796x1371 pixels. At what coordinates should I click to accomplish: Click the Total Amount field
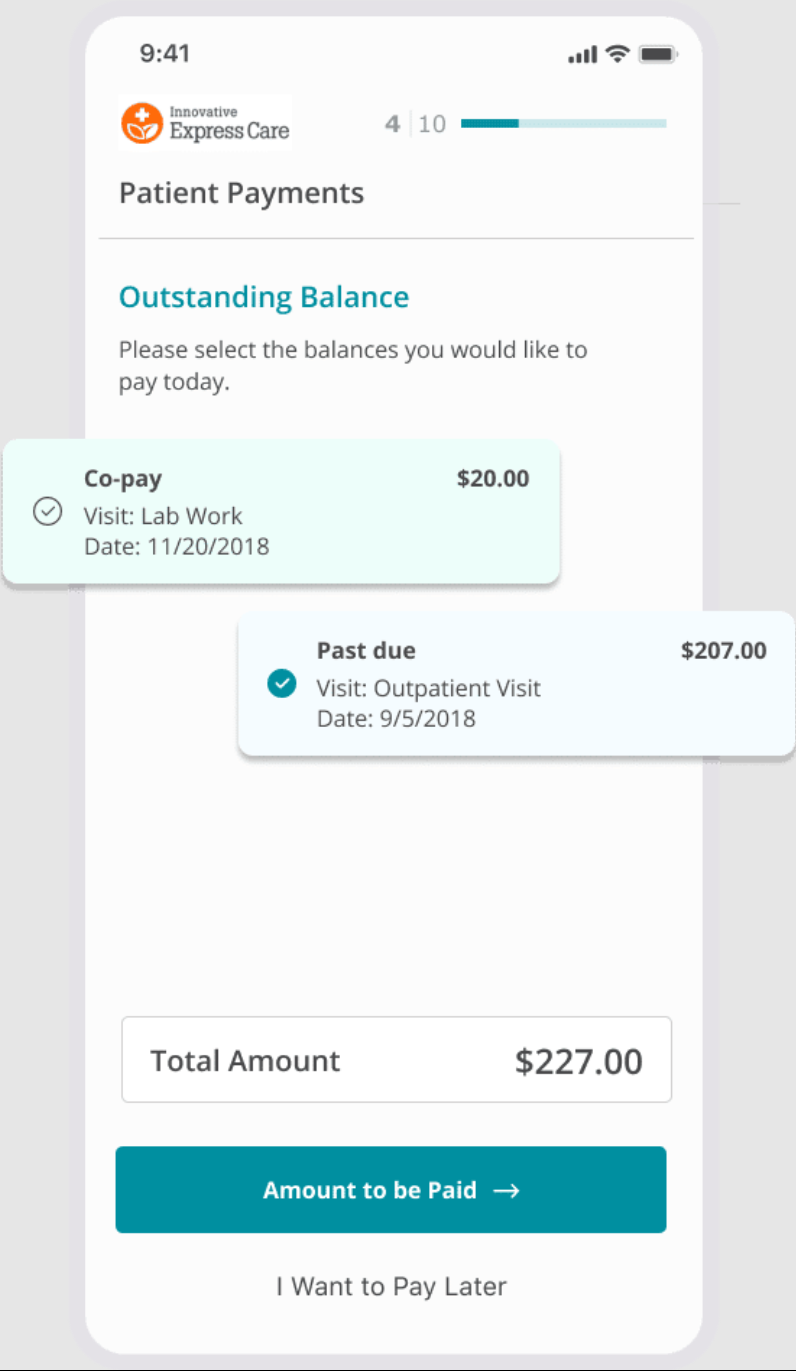coord(396,1060)
